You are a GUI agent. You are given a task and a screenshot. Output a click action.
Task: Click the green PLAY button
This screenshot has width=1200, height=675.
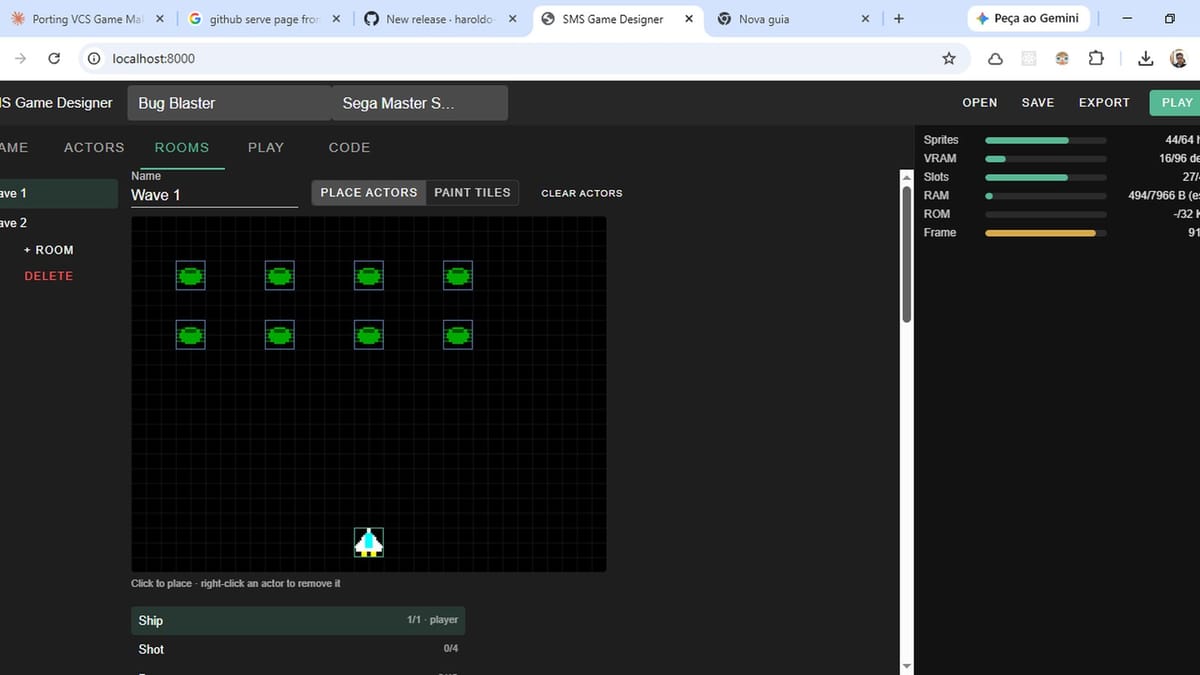tap(1175, 103)
